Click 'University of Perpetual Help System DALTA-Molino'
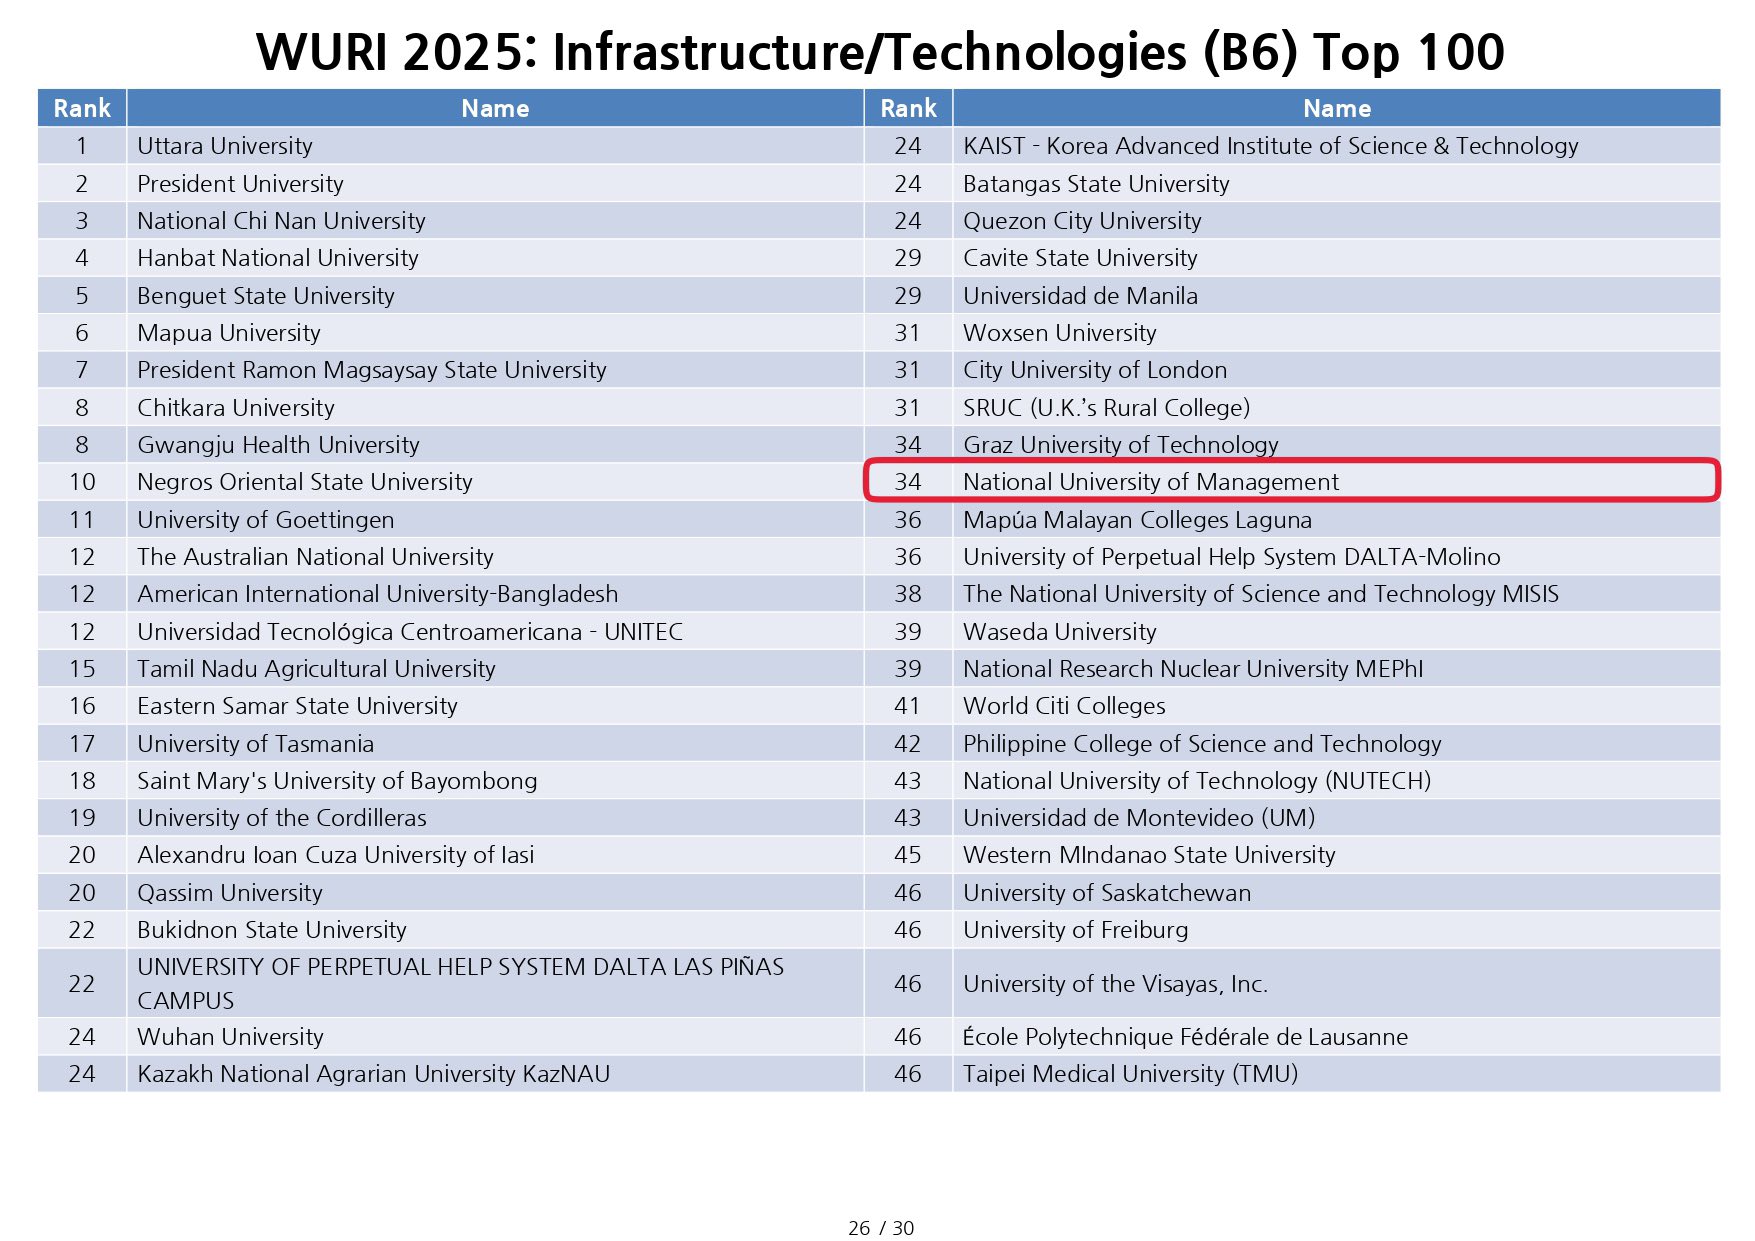Viewport: 1755px width, 1241px height. (1232, 557)
